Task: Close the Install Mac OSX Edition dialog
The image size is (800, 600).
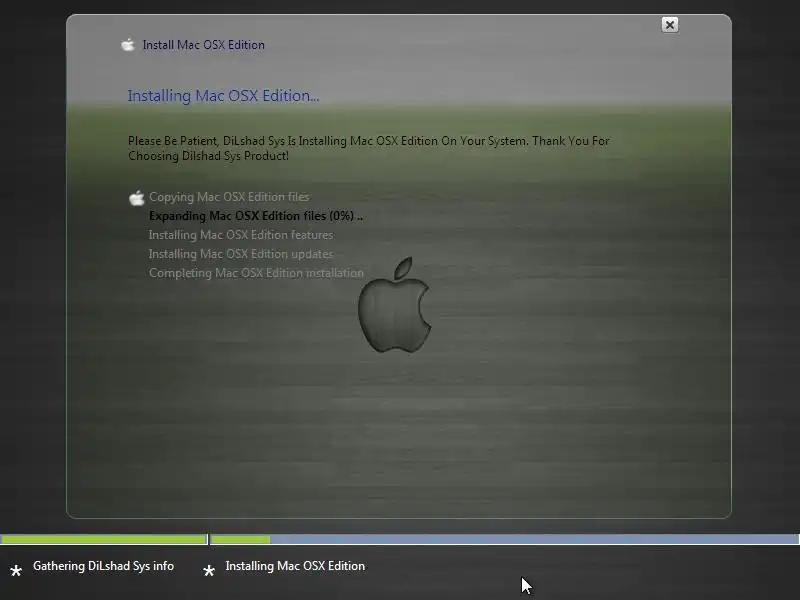Action: coord(670,25)
